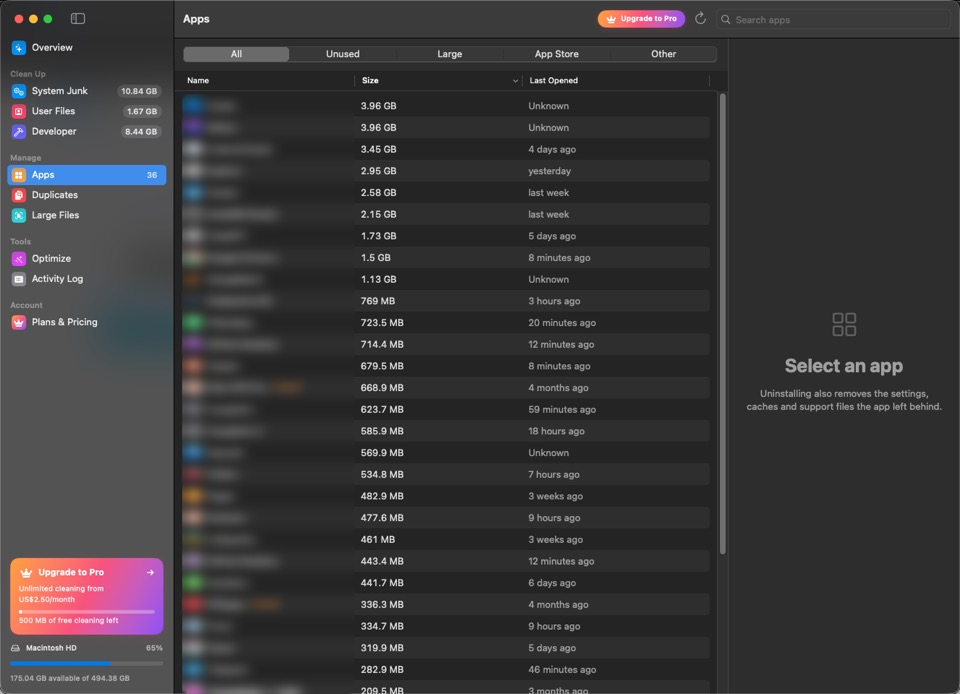Open the Plans & Pricing crown icon

coord(19,323)
